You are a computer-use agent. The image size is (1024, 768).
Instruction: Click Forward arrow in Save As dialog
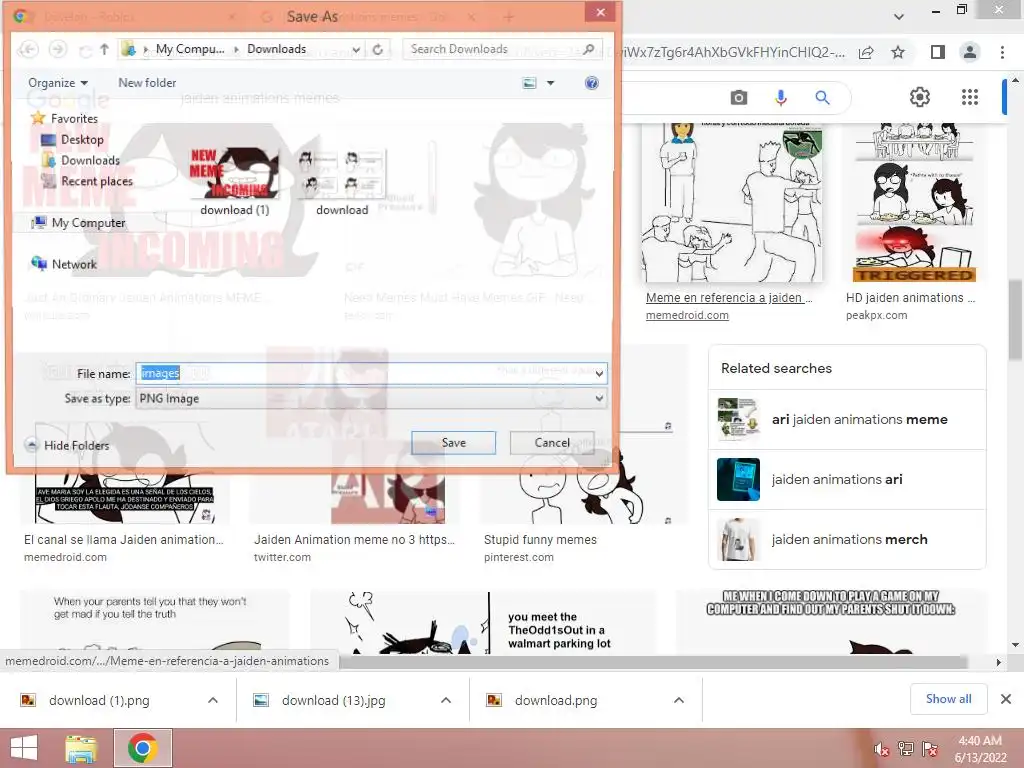57,49
